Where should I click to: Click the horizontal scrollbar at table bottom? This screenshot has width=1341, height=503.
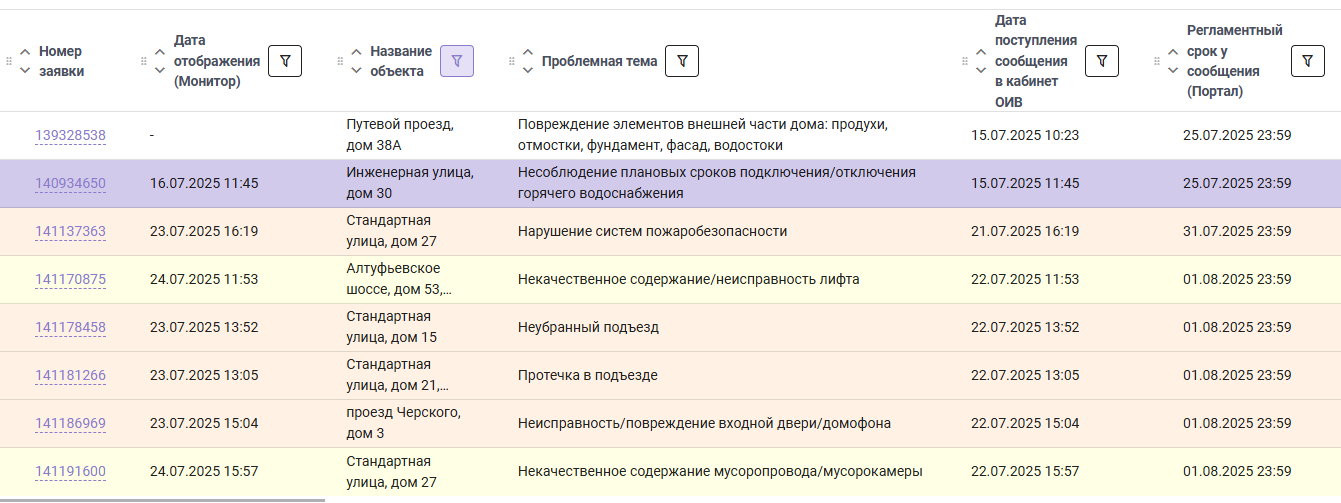162,499
